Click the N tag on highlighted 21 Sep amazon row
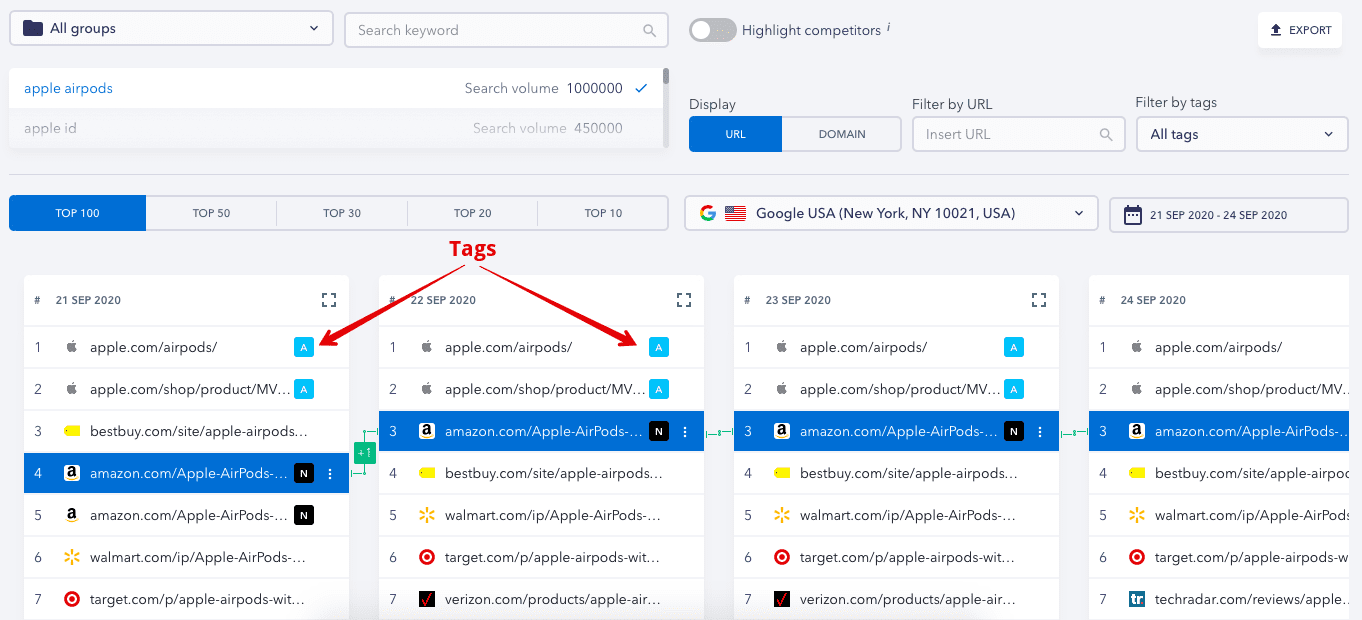 (x=304, y=473)
